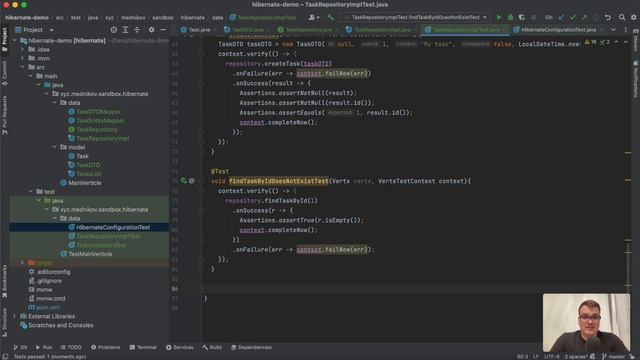
Task: Click expand all icon in Project panel
Action: point(125,30)
